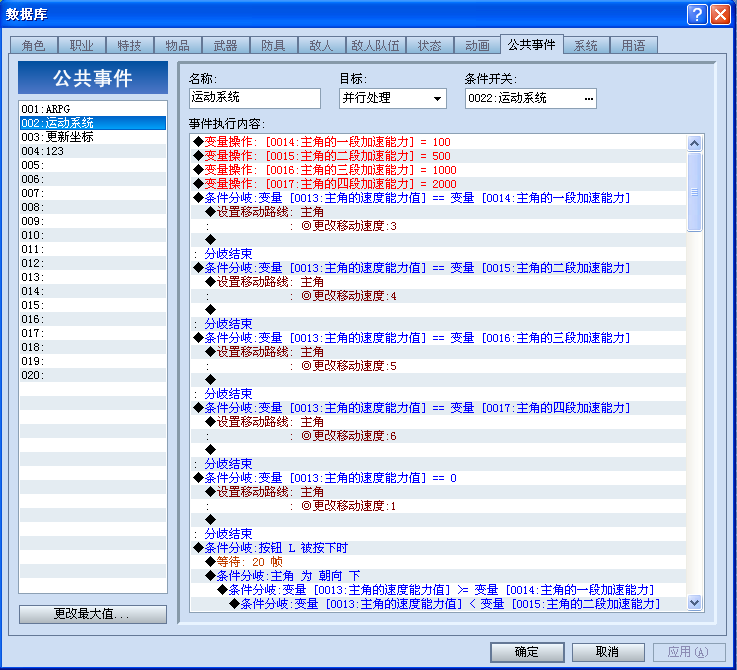Select the 更改移动速度:6 line
The height and width of the screenshot is (670, 737).
(x=438, y=436)
